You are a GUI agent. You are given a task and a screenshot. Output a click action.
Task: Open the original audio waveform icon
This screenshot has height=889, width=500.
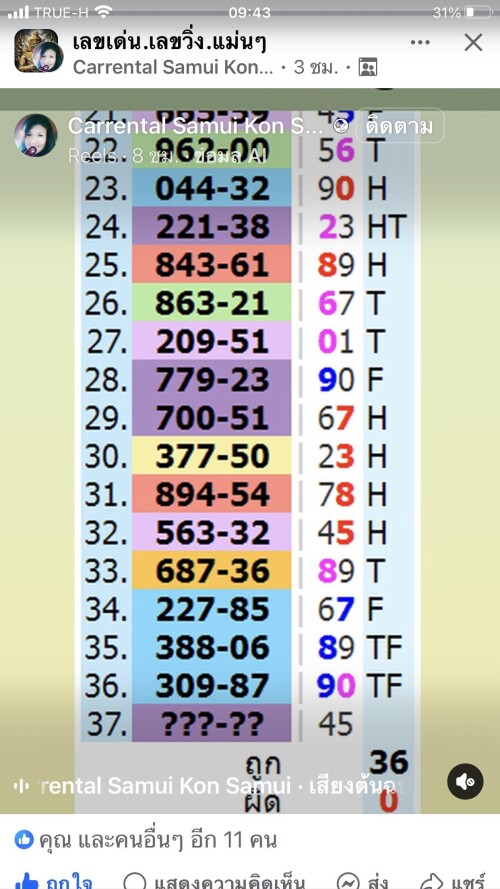point(21,786)
